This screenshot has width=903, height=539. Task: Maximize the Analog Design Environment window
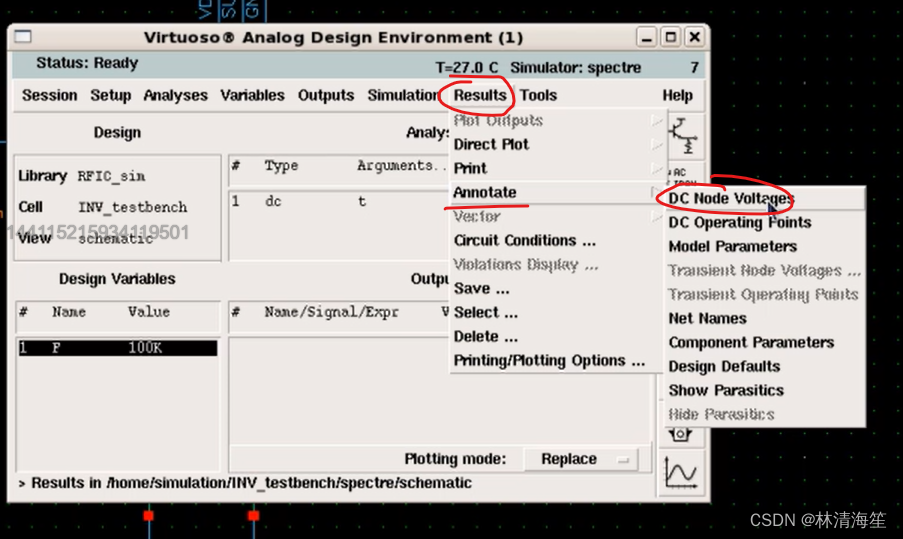pos(670,37)
